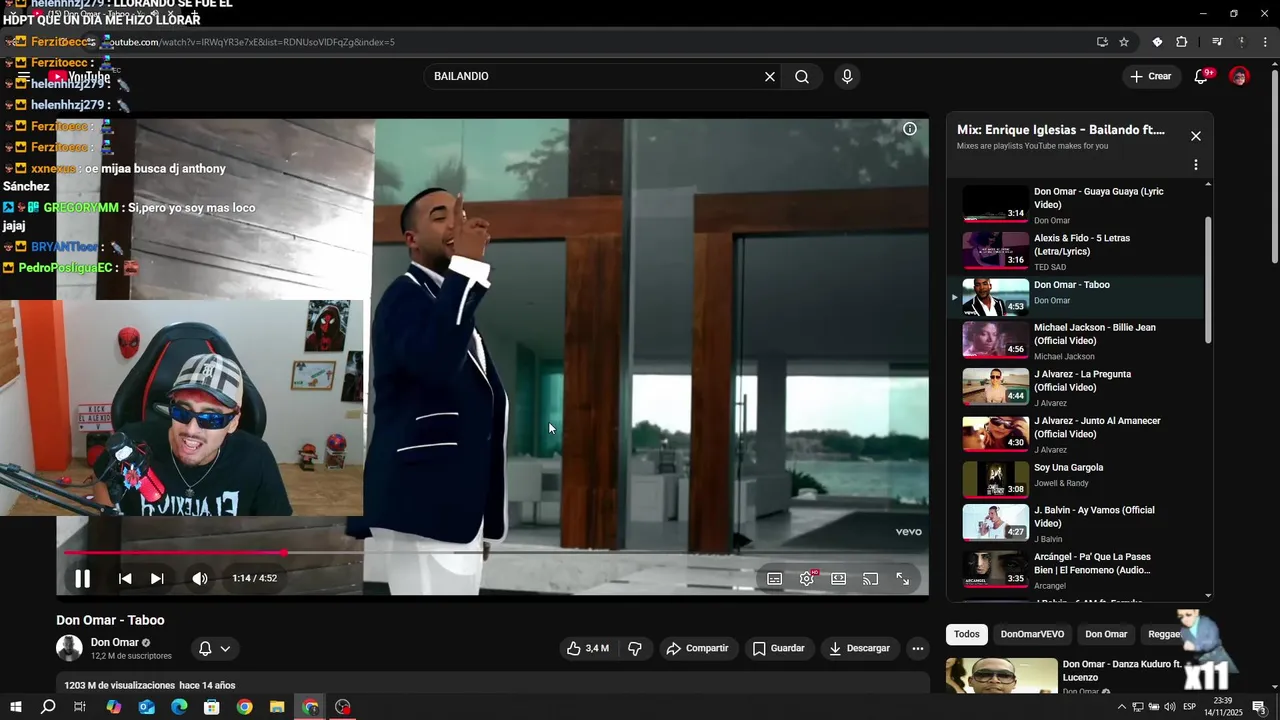This screenshot has height=720, width=1280.
Task: Click video info card icon
Action: click(910, 129)
